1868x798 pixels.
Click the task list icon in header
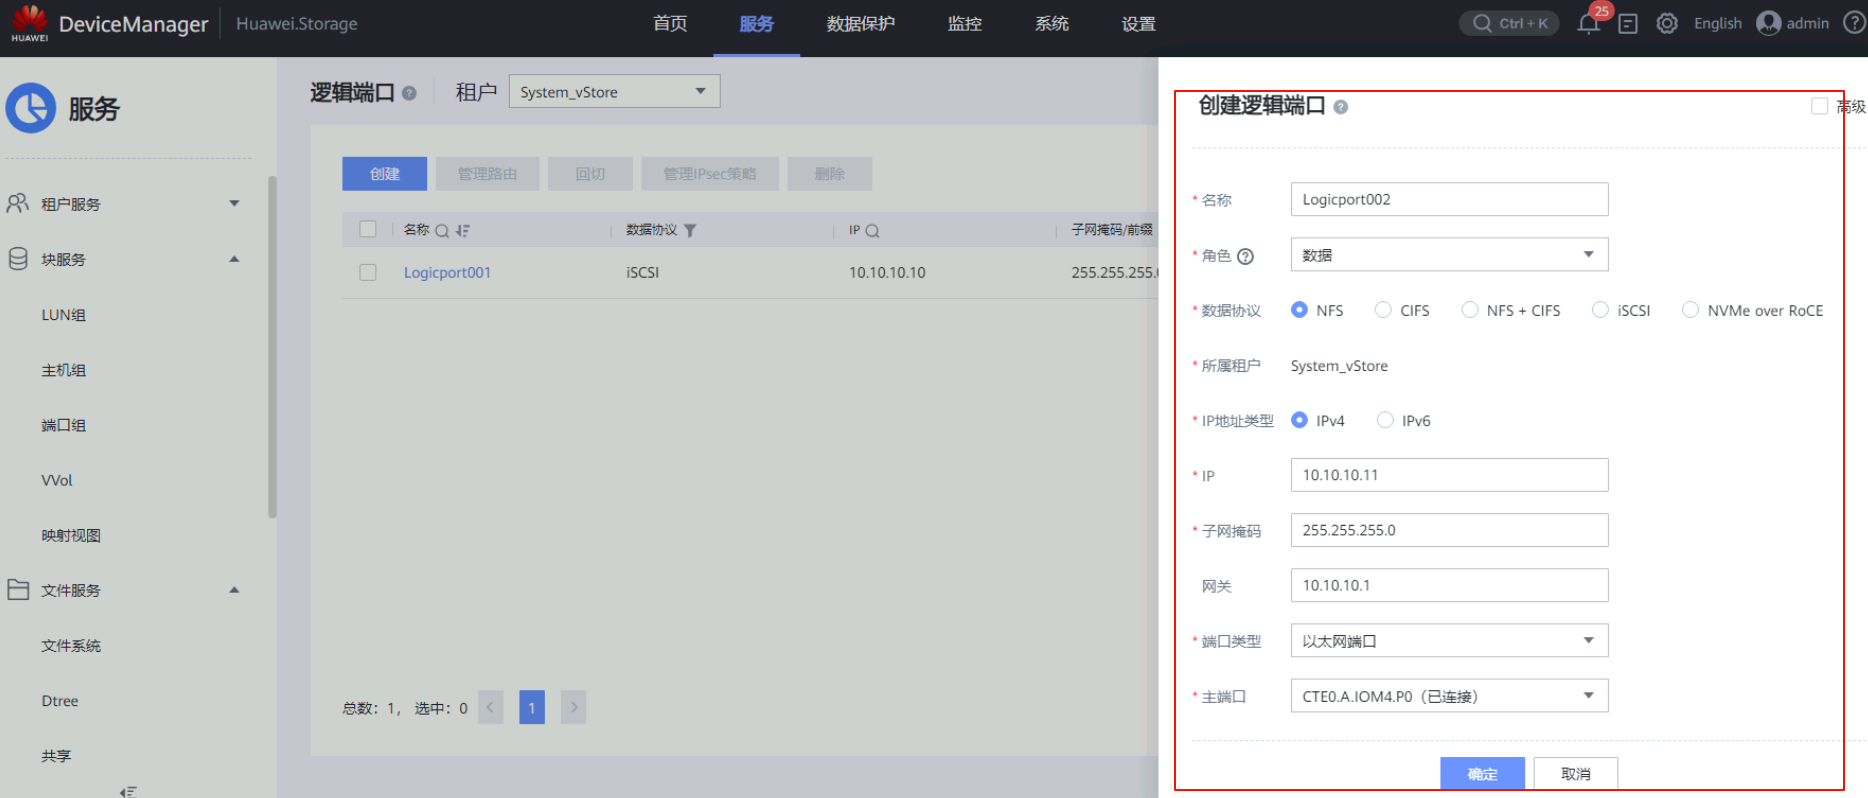(x=1628, y=24)
